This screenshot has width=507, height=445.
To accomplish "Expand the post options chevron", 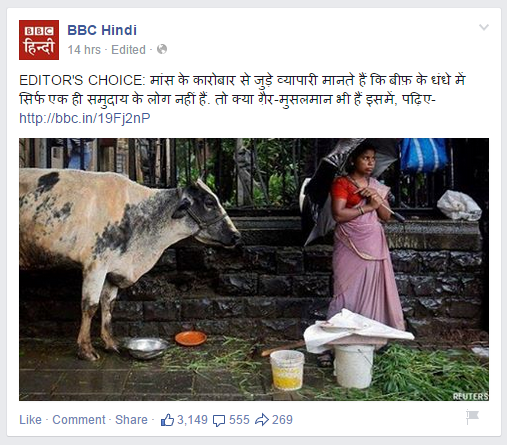I will click(484, 27).
